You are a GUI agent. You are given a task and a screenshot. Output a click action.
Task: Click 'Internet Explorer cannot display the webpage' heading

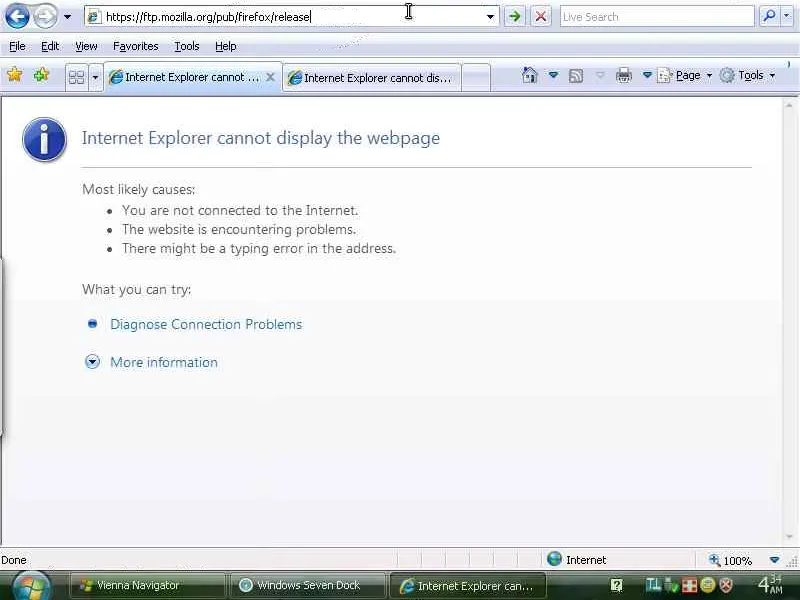click(x=261, y=138)
